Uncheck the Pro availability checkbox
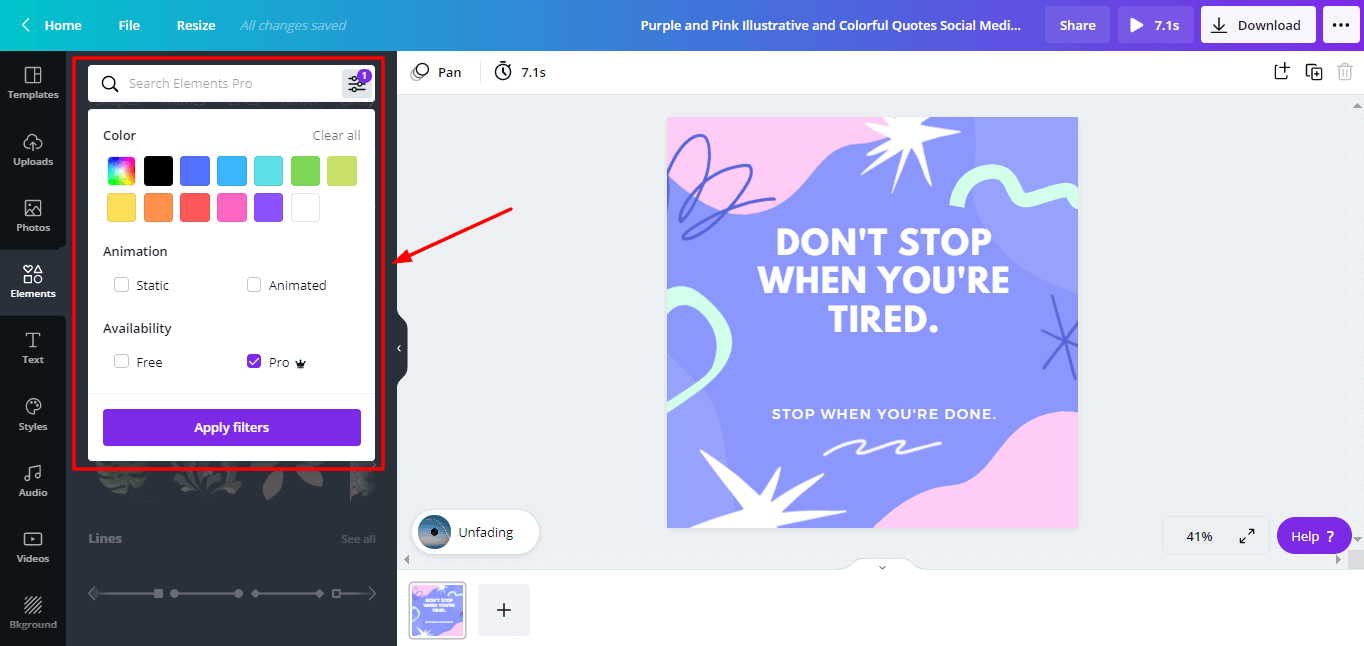 click(254, 362)
